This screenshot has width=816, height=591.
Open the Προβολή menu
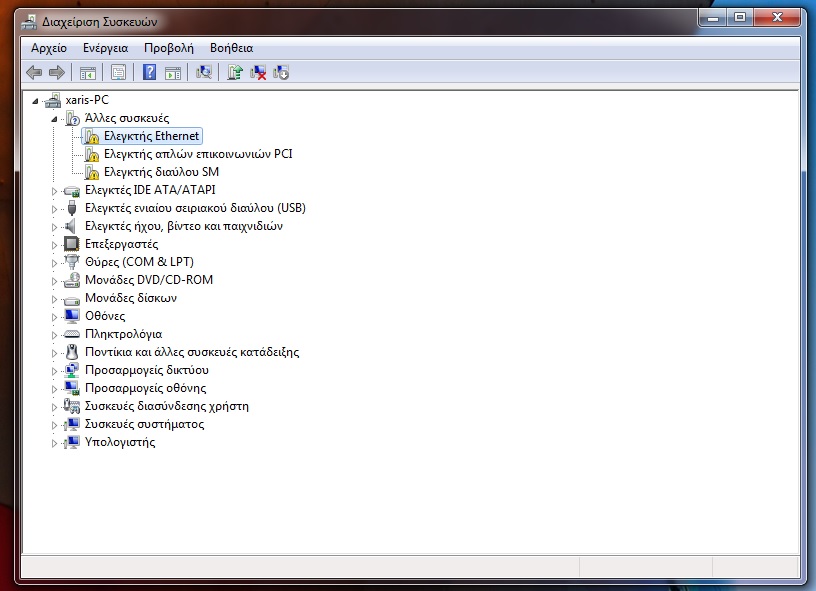click(x=169, y=48)
